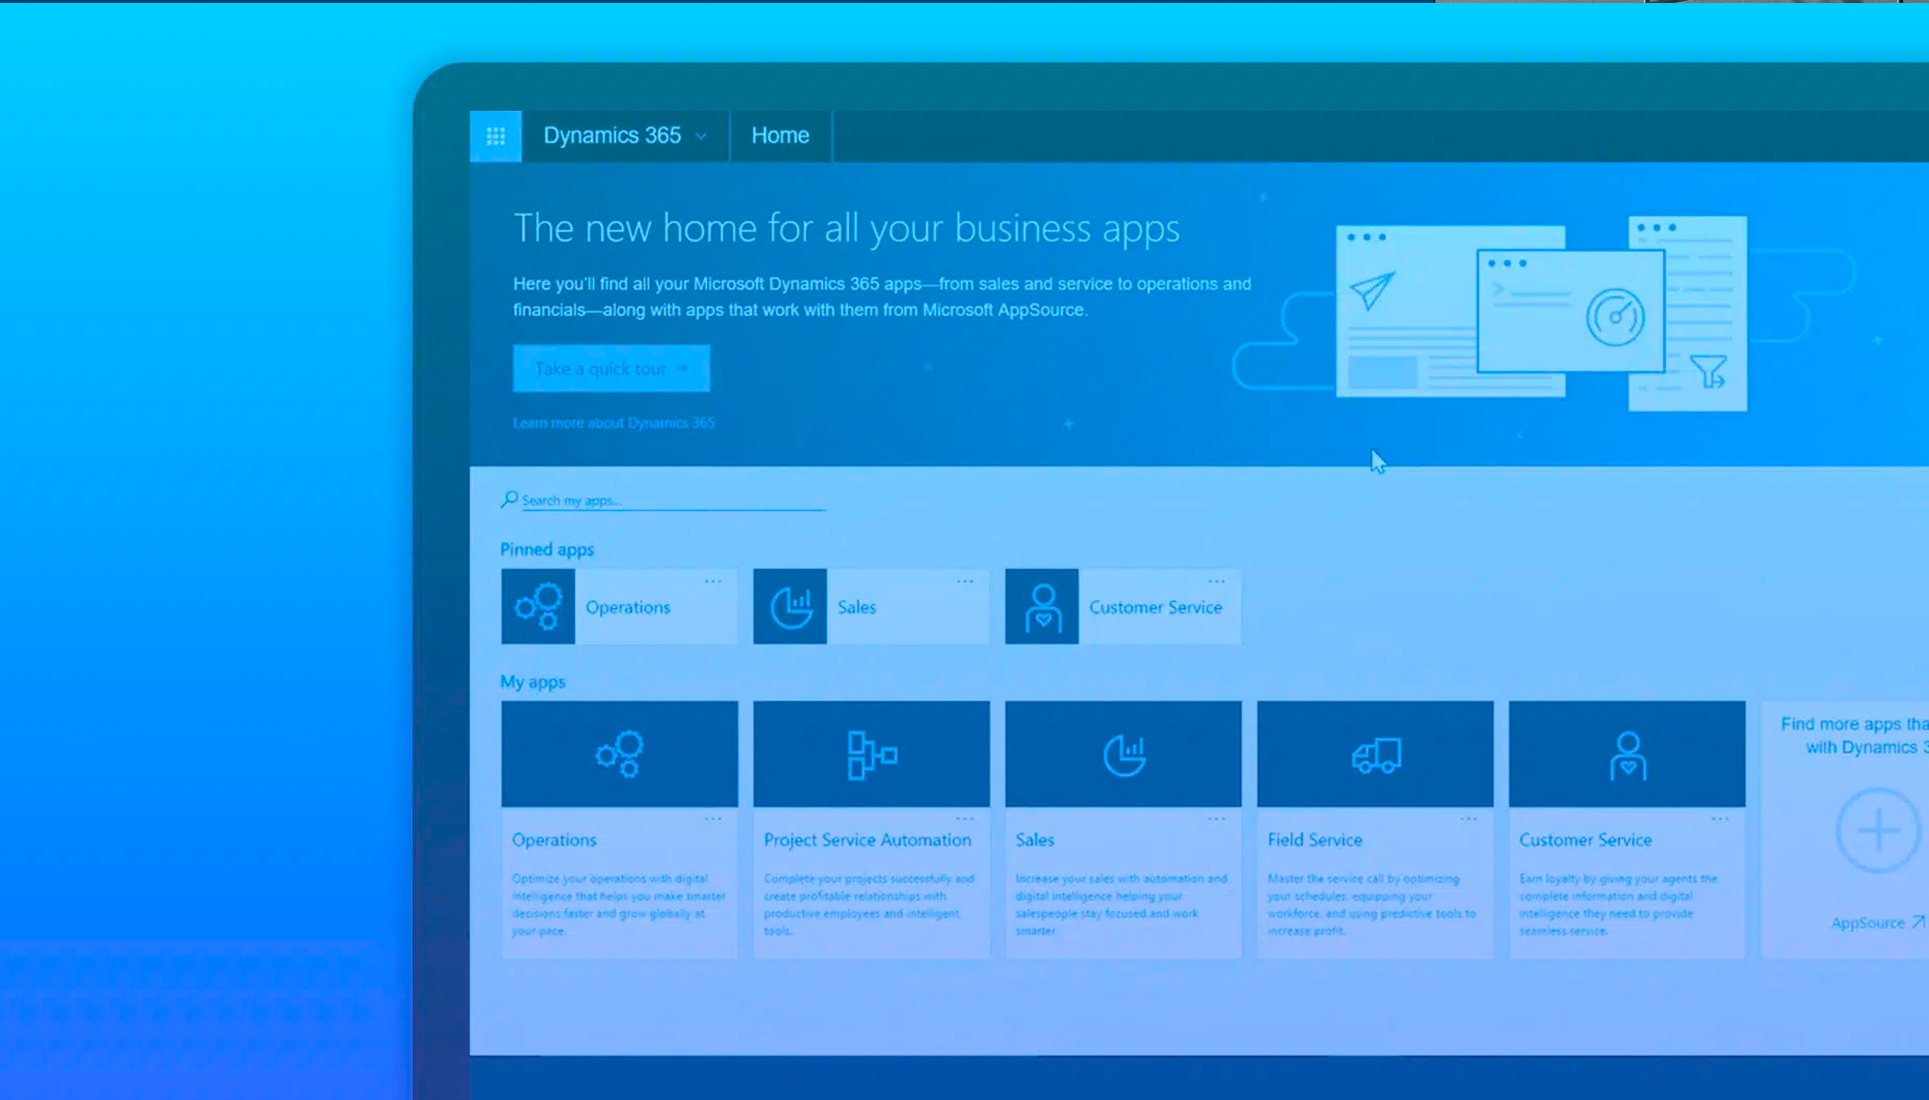Image resolution: width=1929 pixels, height=1100 pixels.
Task: Open Learn more about Dynamics 365 link
Action: pyautogui.click(x=614, y=423)
